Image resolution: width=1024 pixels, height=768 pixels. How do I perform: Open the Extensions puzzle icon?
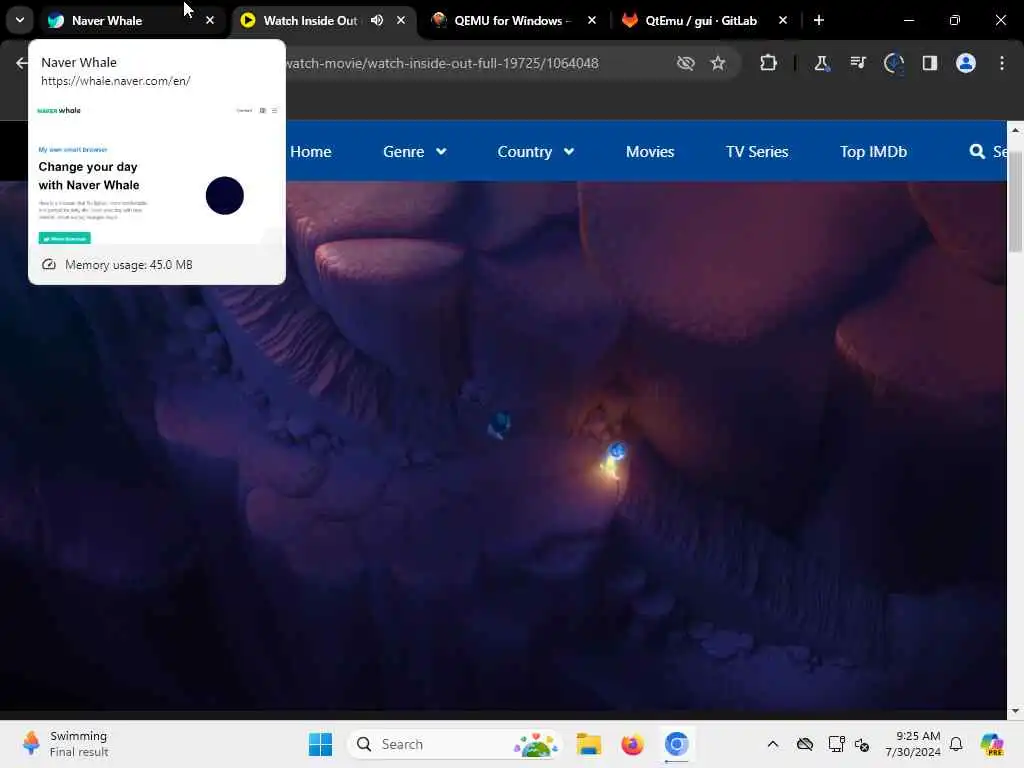pyautogui.click(x=768, y=63)
